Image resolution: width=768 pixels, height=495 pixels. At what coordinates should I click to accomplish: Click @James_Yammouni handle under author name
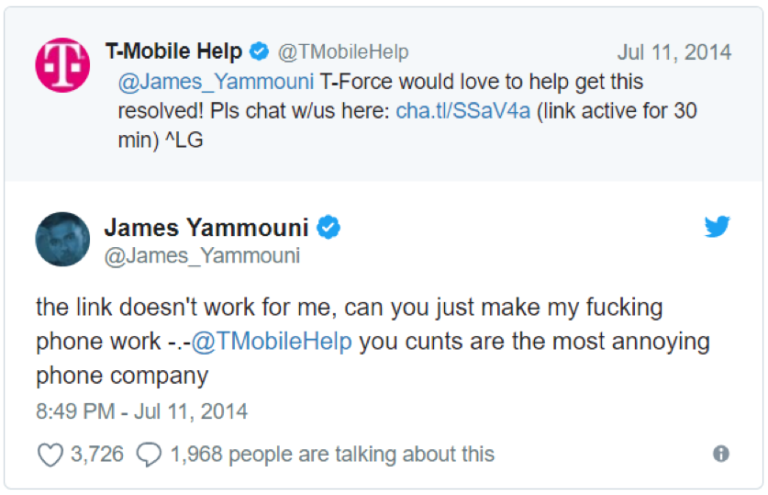point(202,256)
